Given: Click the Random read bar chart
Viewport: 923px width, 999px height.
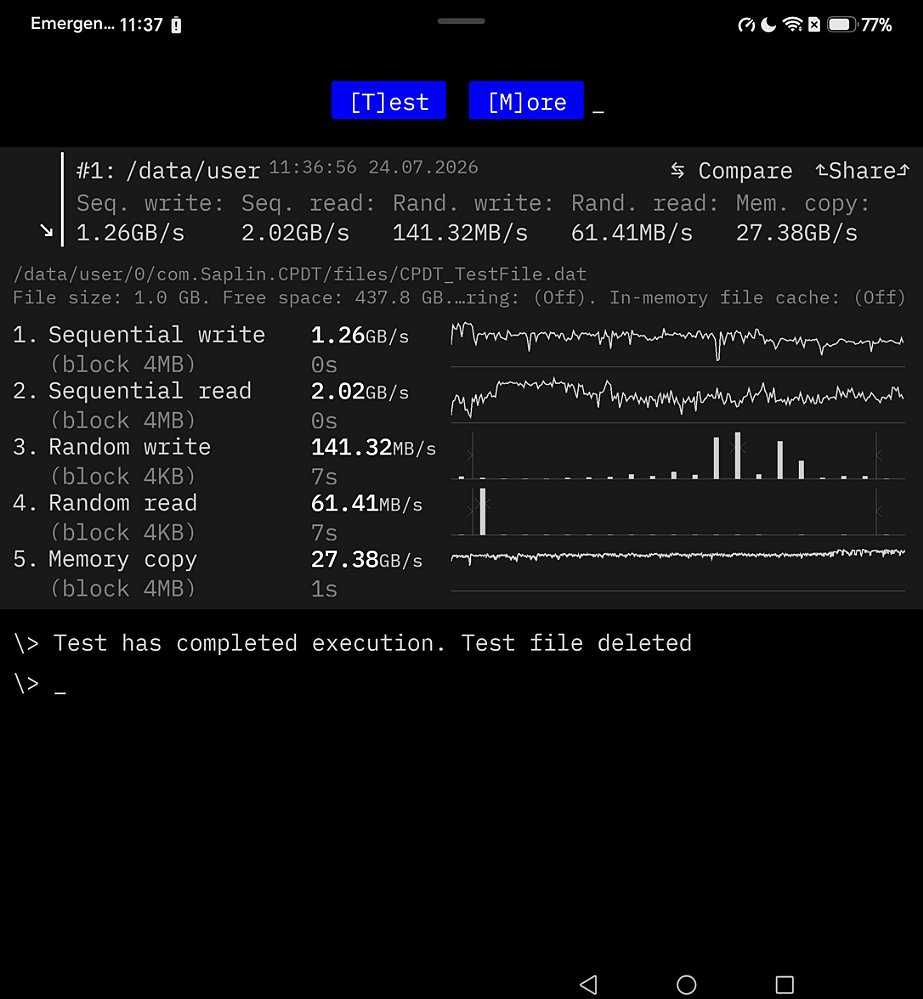Looking at the screenshot, I should point(677,511).
